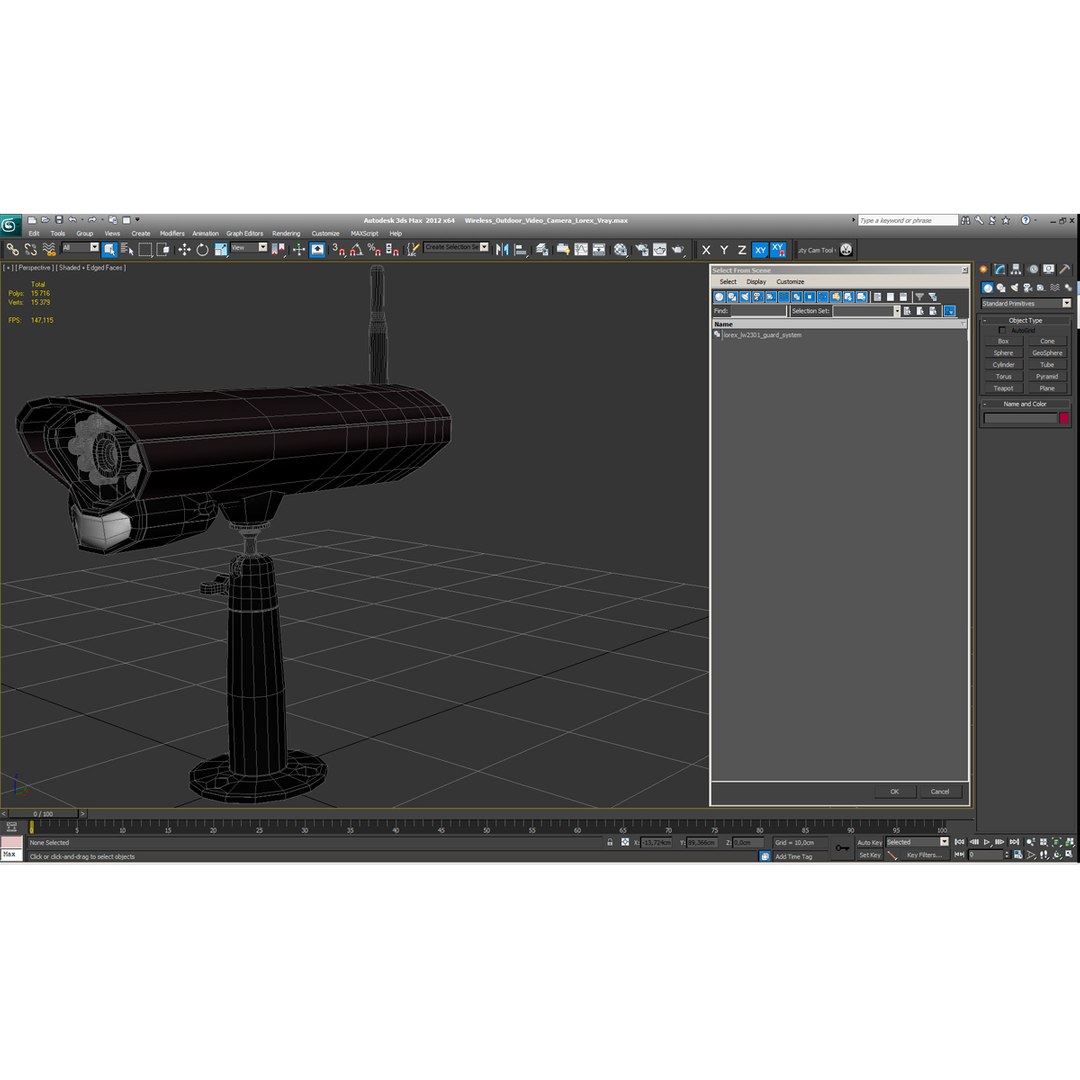Open the Hierarchy command panel tab
1080x1080 pixels.
1016,269
